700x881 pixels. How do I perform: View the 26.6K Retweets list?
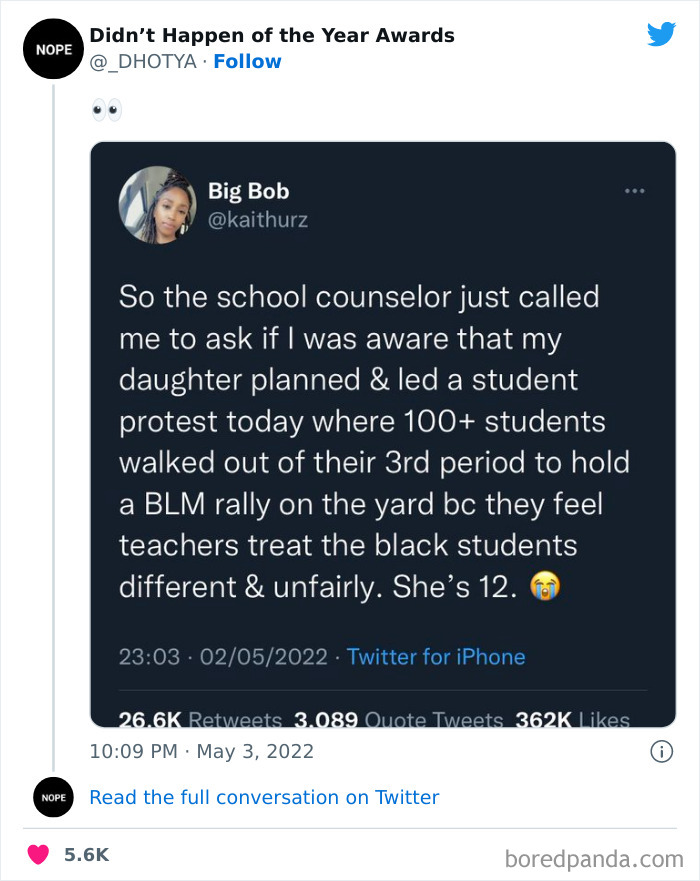click(x=201, y=719)
